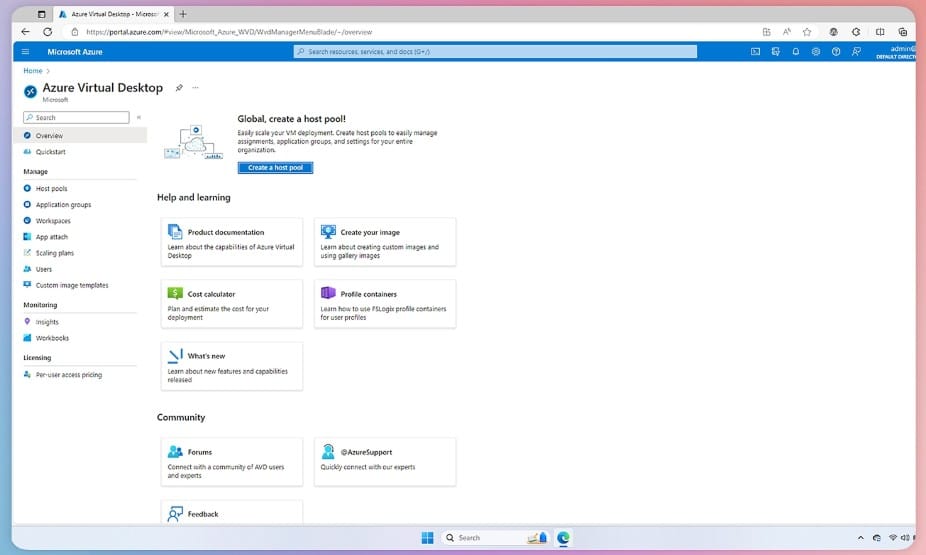Open the directory and subscription filter icon
Viewport: 926px width, 555px height.
(775, 51)
